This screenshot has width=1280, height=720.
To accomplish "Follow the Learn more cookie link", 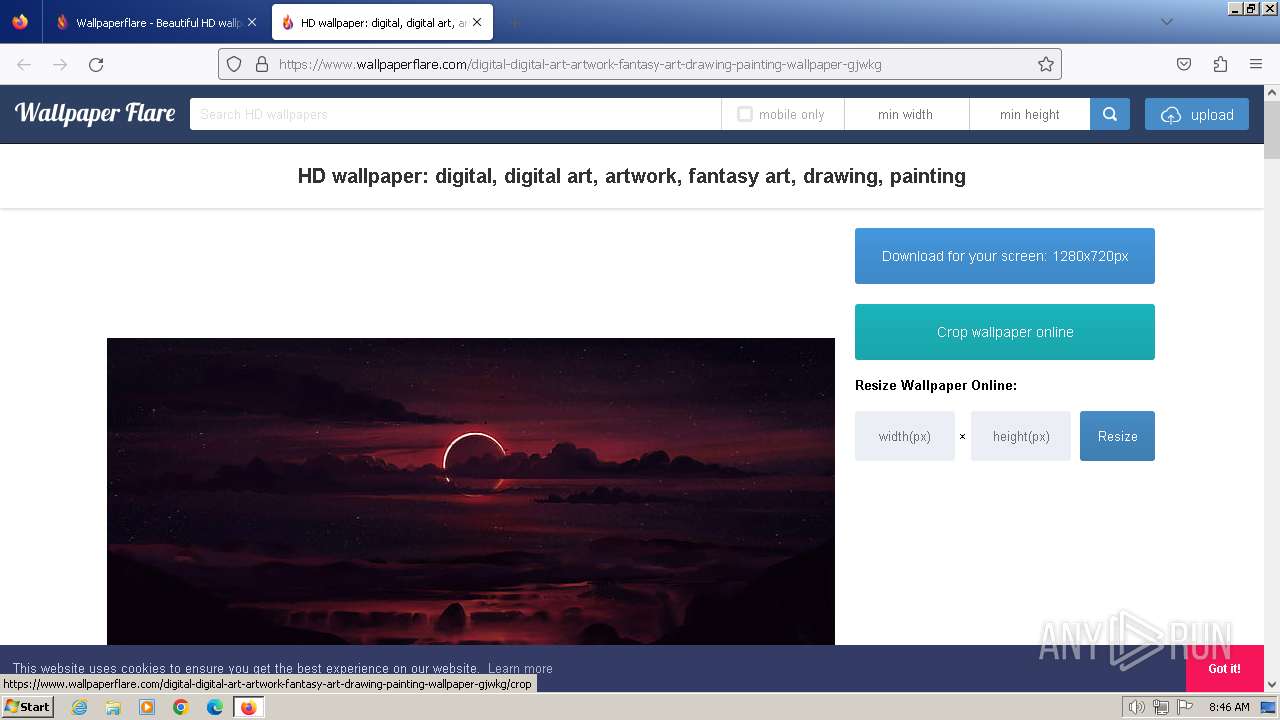I will 520,668.
